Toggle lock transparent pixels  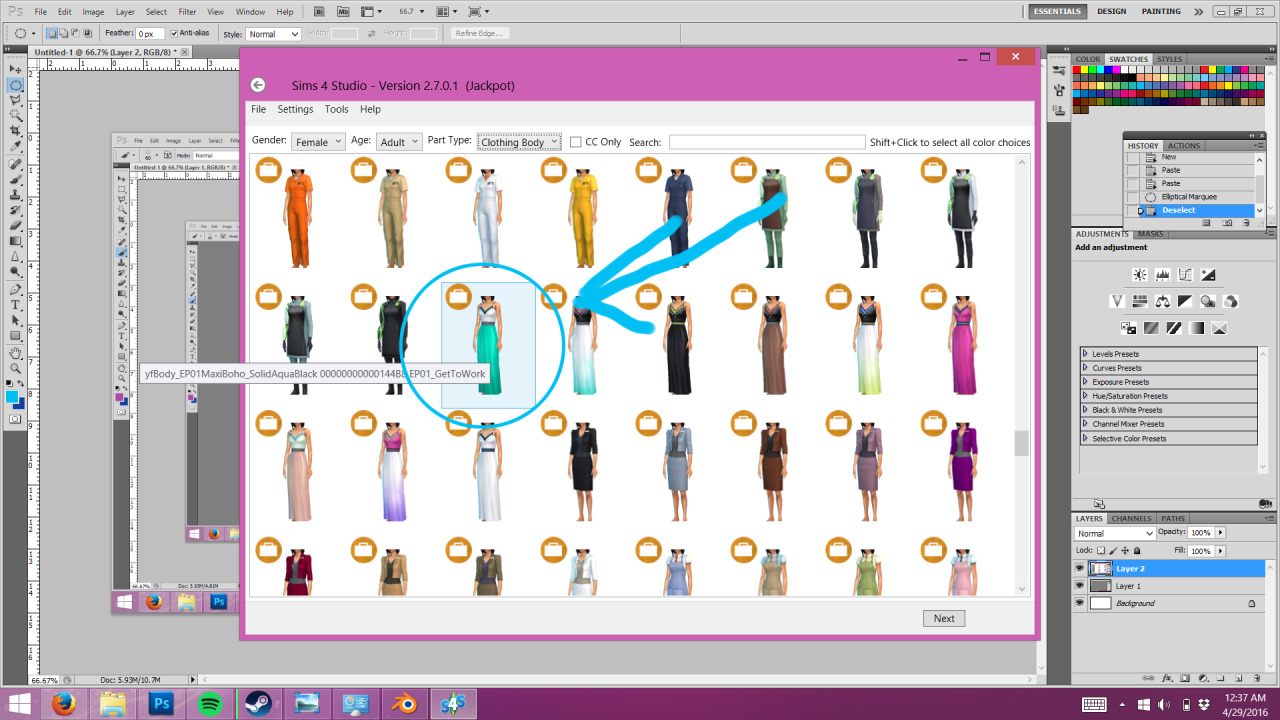(x=1101, y=550)
